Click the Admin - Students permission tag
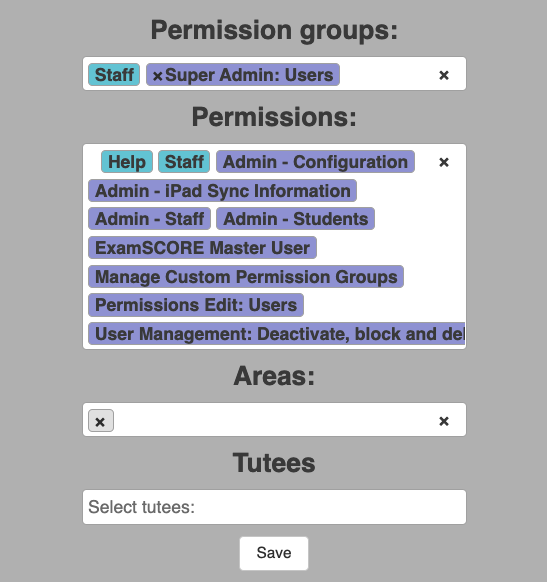The height and width of the screenshot is (582, 547). 295,219
